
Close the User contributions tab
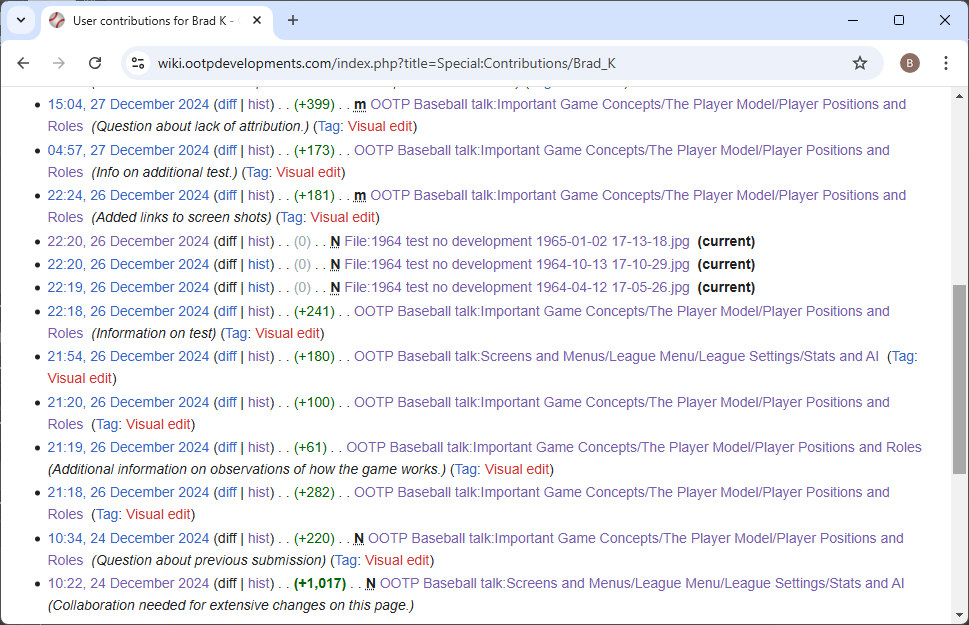257,20
